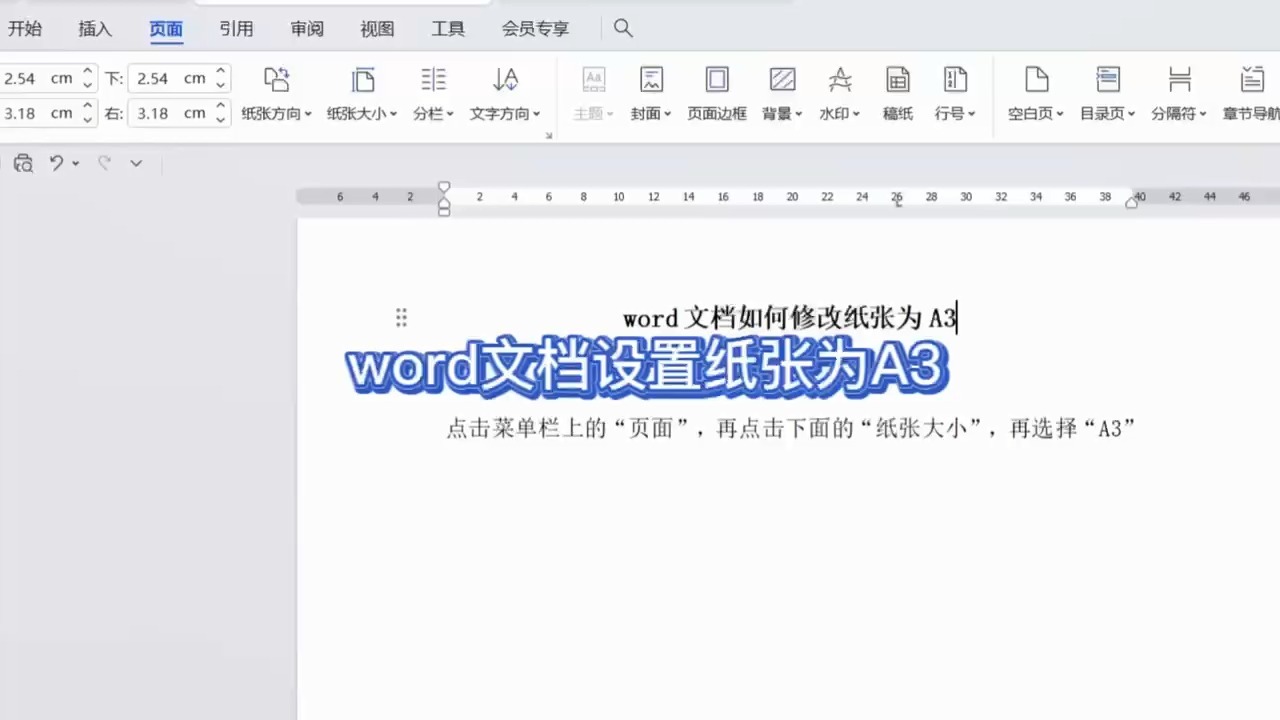Viewport: 1280px width, 720px height.
Task: Open the 开始 ribbon tab
Action: (x=25, y=29)
